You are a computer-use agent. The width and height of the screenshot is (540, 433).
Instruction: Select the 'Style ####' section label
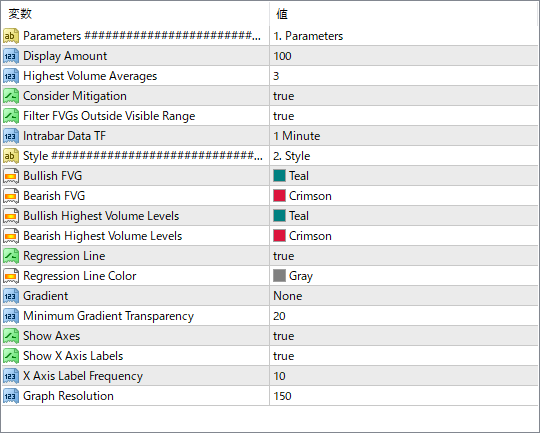click(143, 156)
